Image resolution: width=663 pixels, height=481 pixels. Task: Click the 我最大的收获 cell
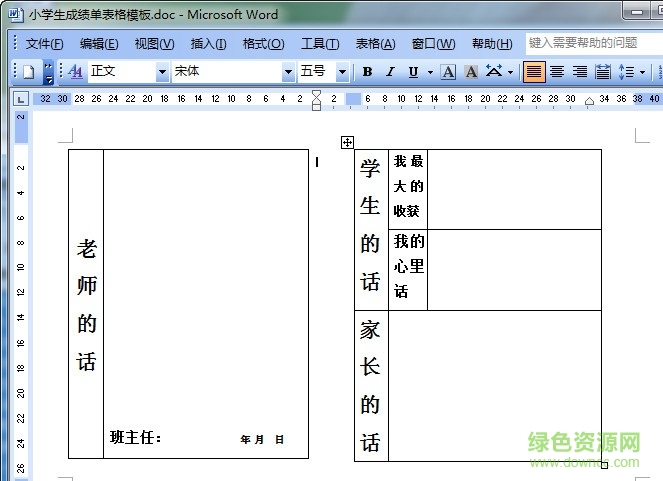(408, 189)
